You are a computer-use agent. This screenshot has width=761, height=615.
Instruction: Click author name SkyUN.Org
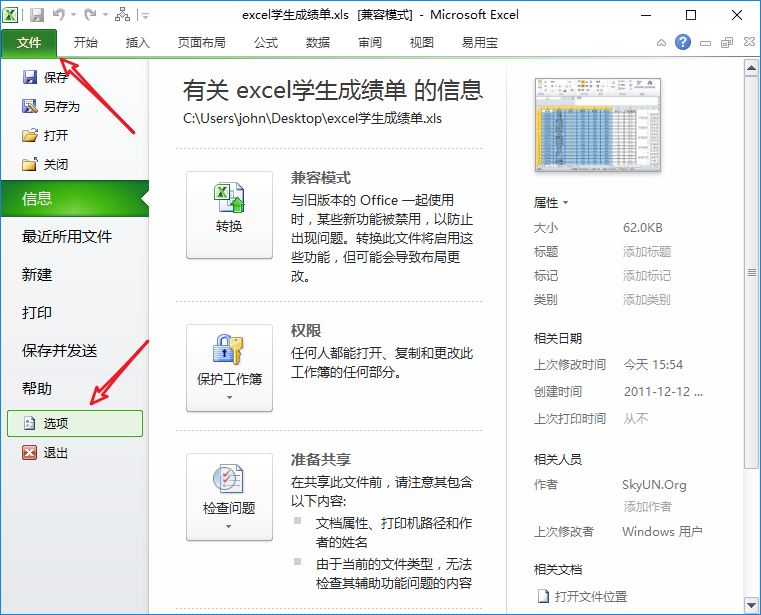(654, 484)
